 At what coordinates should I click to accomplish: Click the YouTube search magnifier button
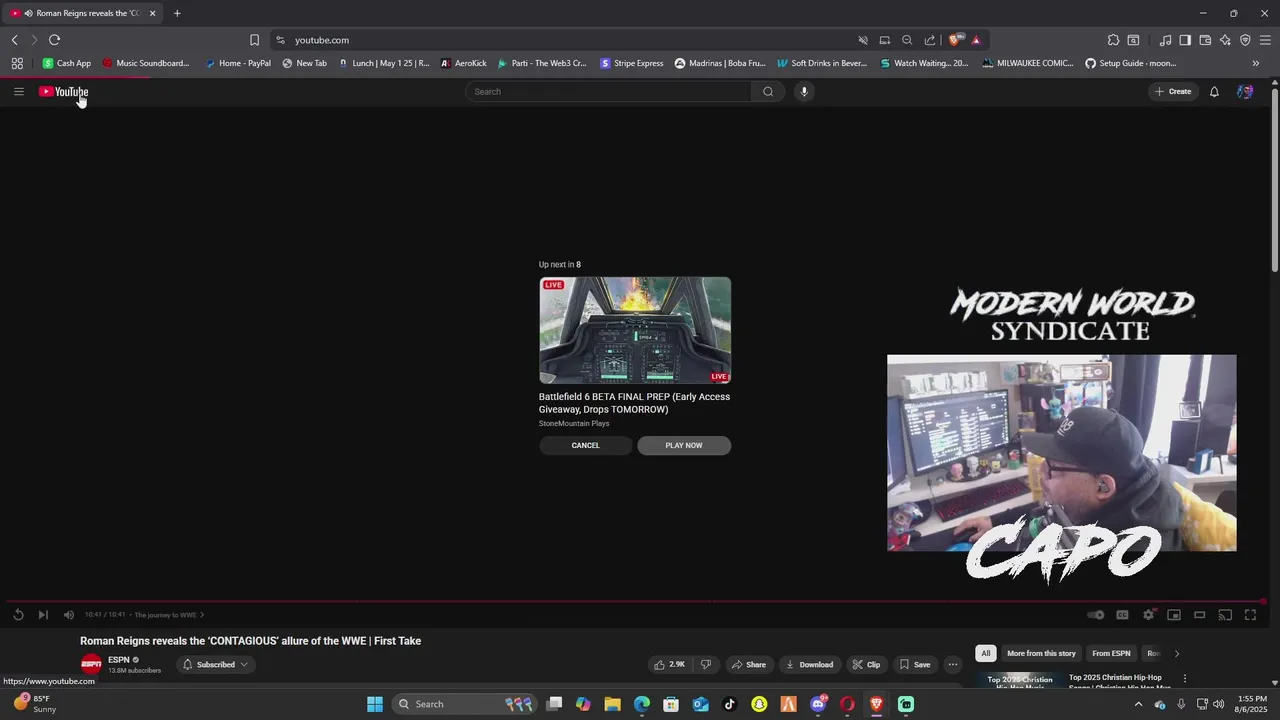coord(768,91)
